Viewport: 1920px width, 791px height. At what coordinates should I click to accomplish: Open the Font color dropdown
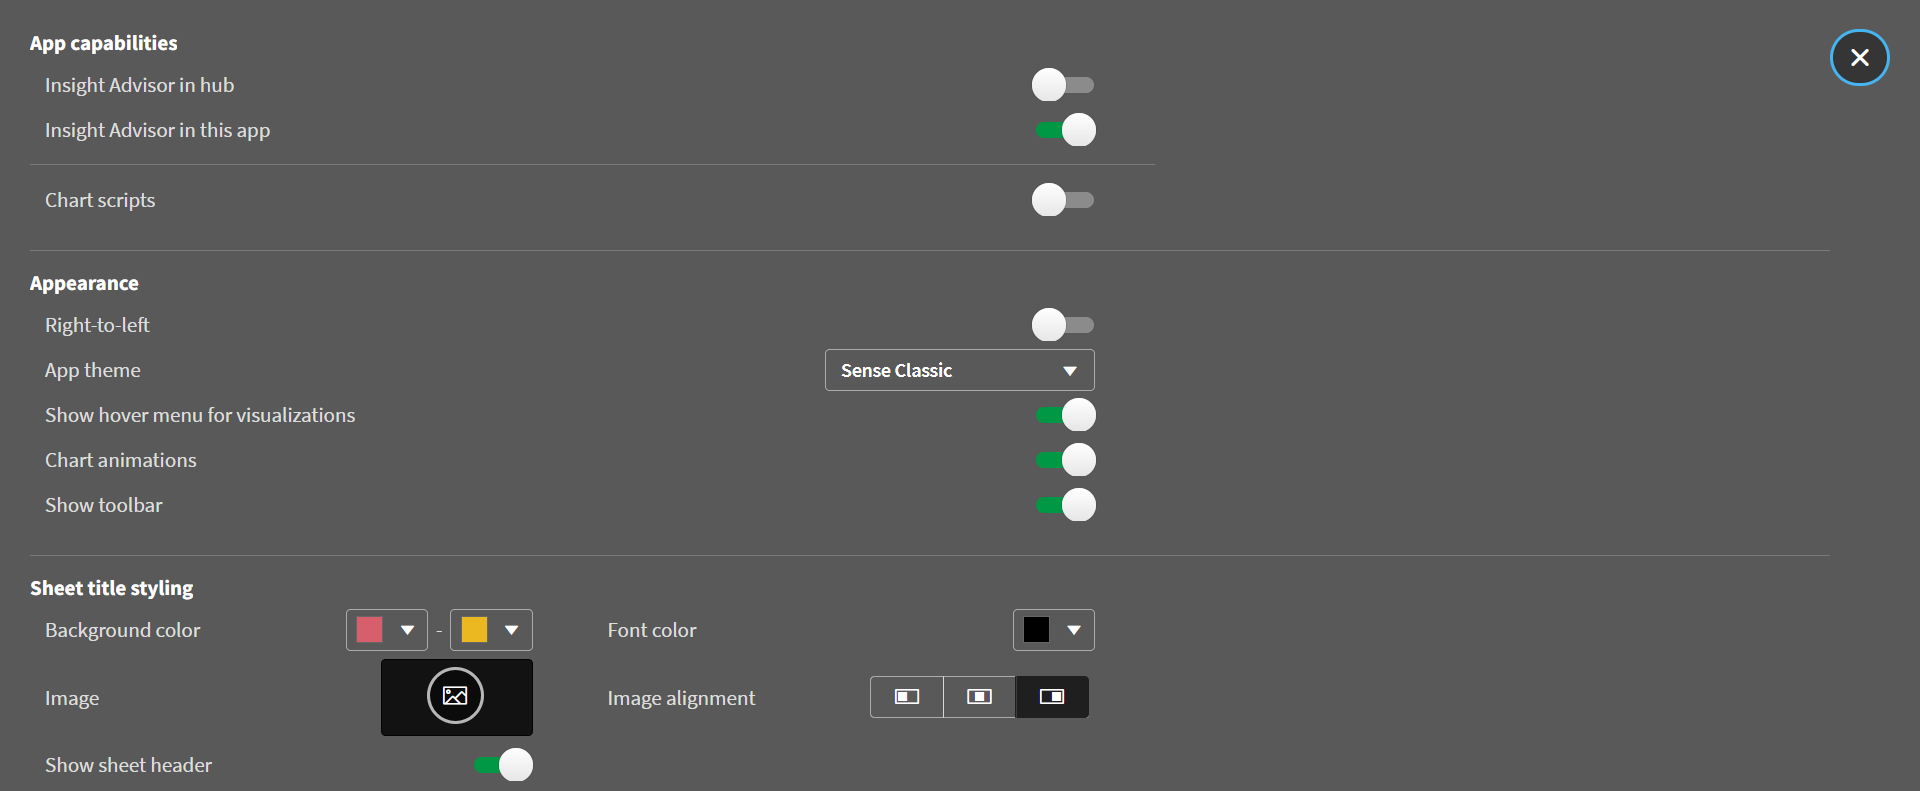[x=1073, y=630]
